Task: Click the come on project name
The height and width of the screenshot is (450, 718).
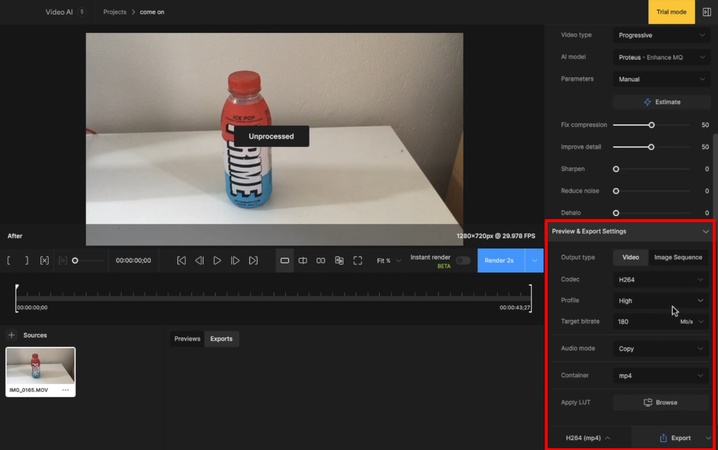Action: [152, 12]
